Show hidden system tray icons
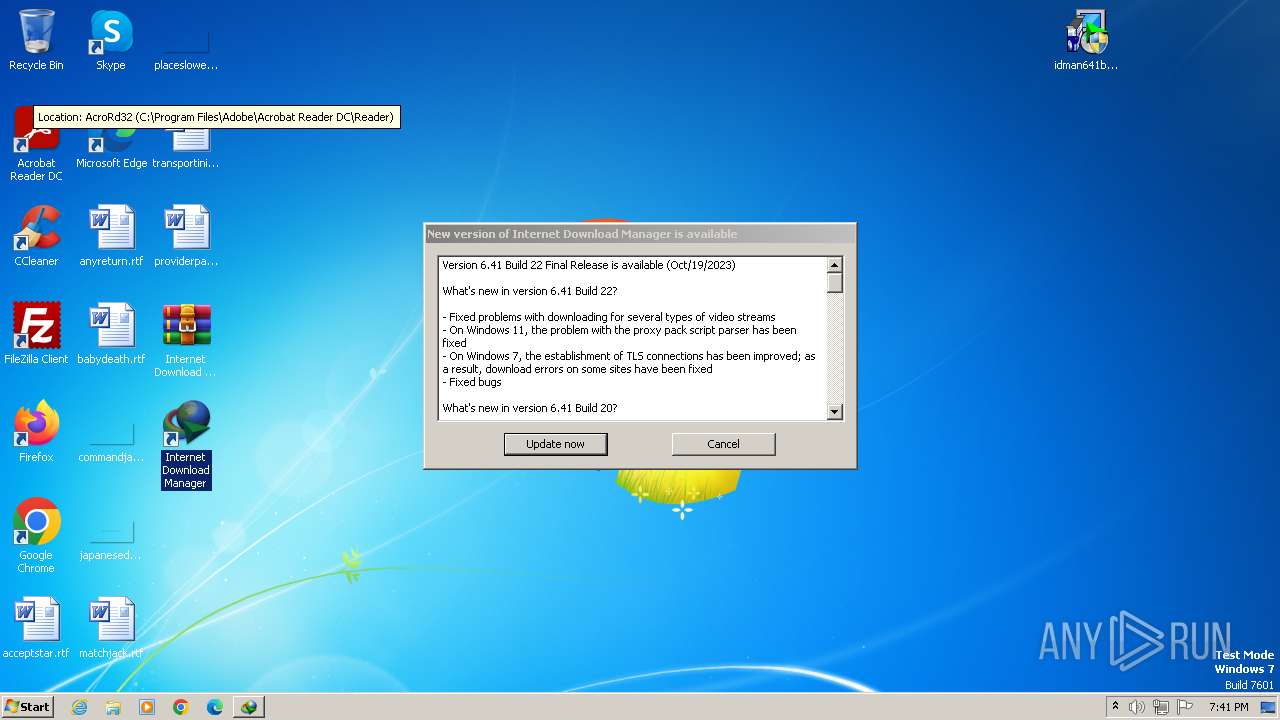The height and width of the screenshot is (720, 1280). [x=1115, y=707]
